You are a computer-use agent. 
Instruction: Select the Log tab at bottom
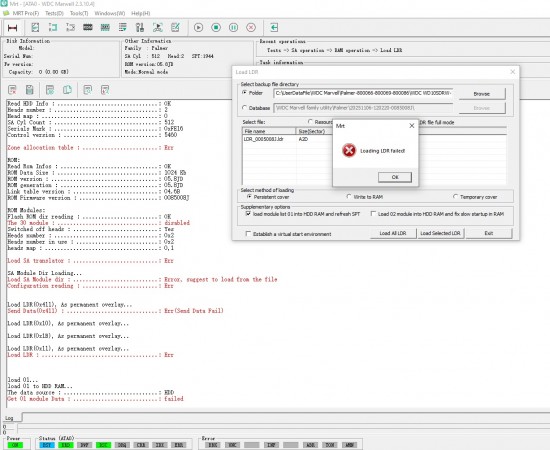[9, 418]
